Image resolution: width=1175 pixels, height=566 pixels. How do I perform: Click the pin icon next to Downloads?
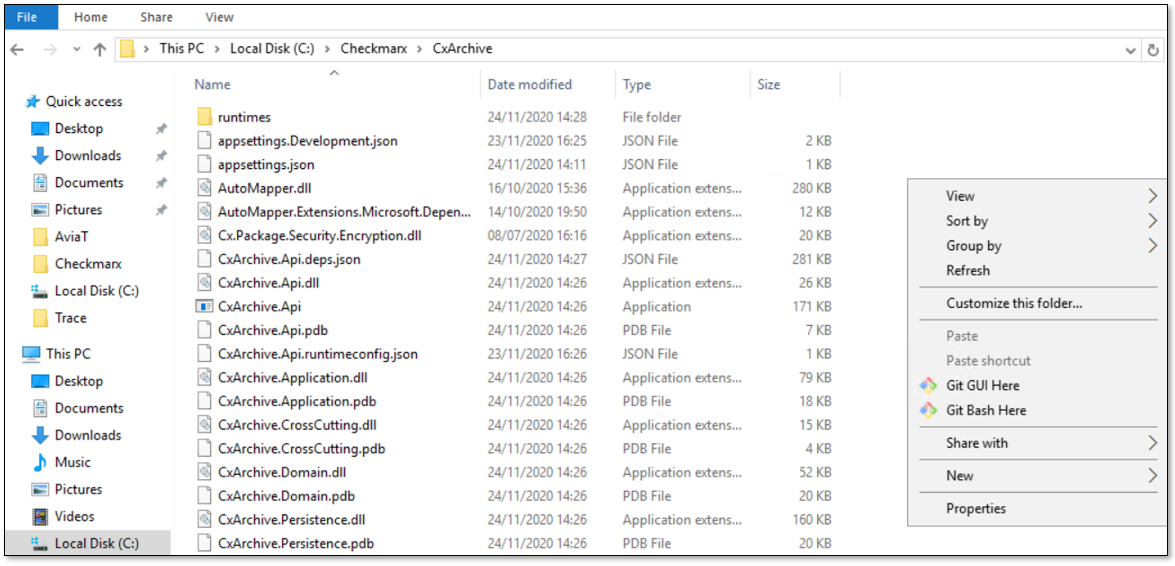tap(160, 156)
